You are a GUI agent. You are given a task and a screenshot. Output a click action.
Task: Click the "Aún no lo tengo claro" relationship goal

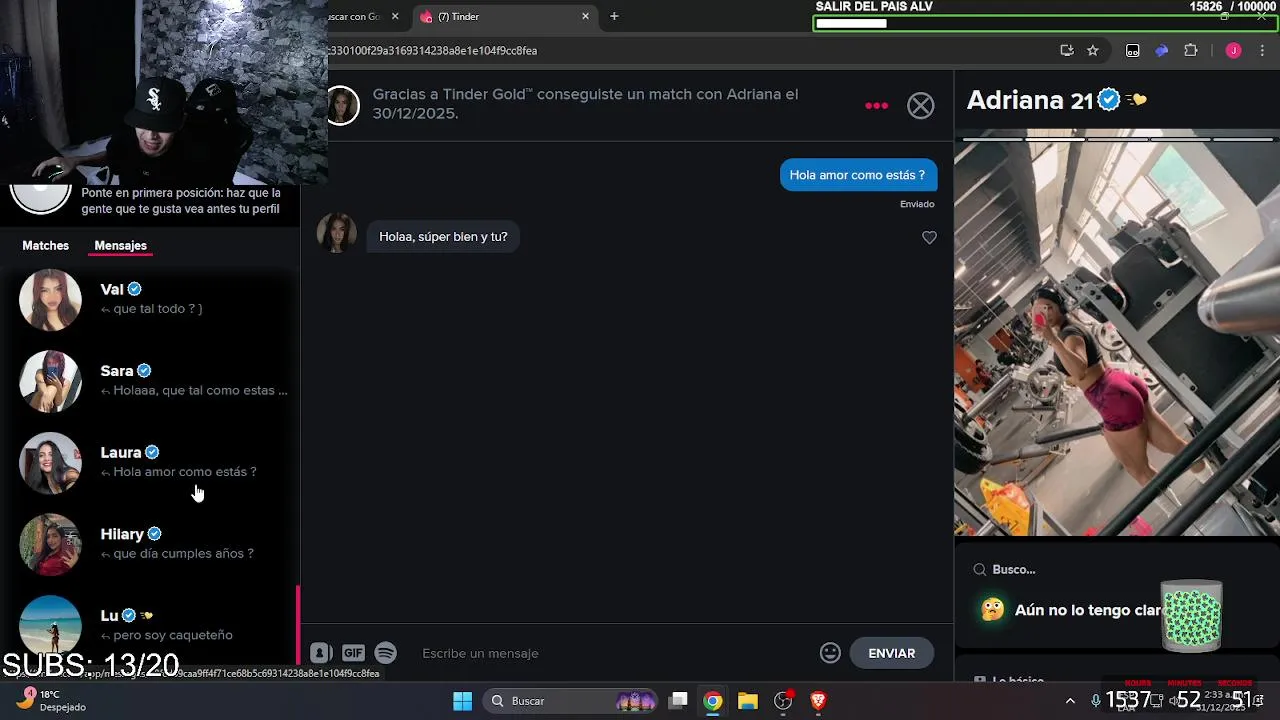(1088, 610)
